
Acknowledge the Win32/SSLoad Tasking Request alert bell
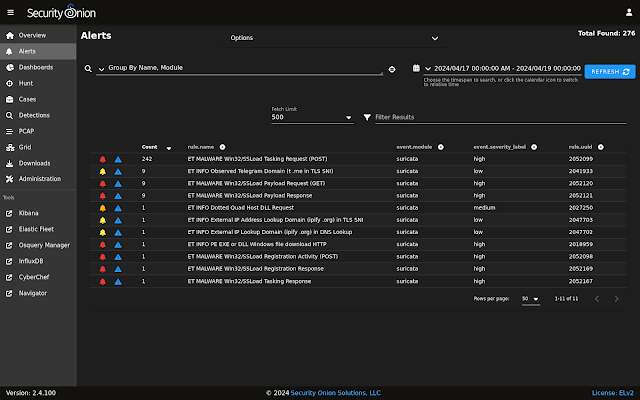click(x=103, y=159)
